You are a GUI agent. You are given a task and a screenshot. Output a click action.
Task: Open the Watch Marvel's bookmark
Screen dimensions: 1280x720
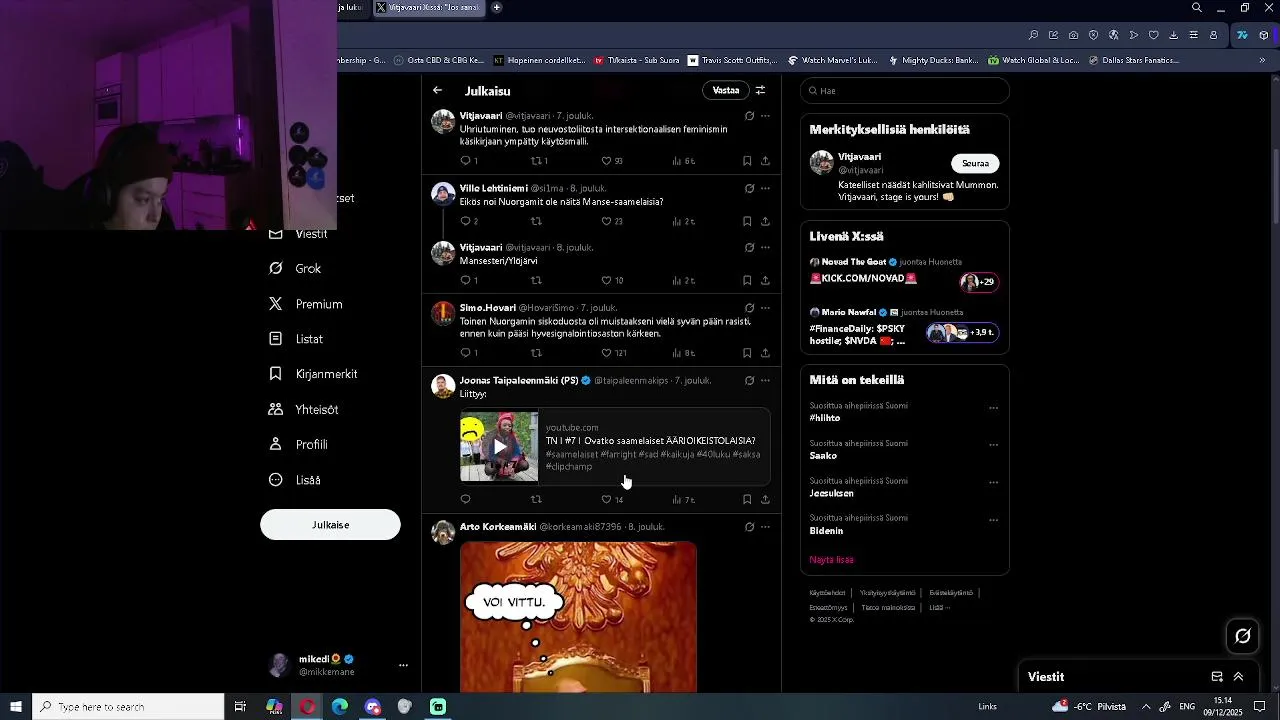coord(832,60)
